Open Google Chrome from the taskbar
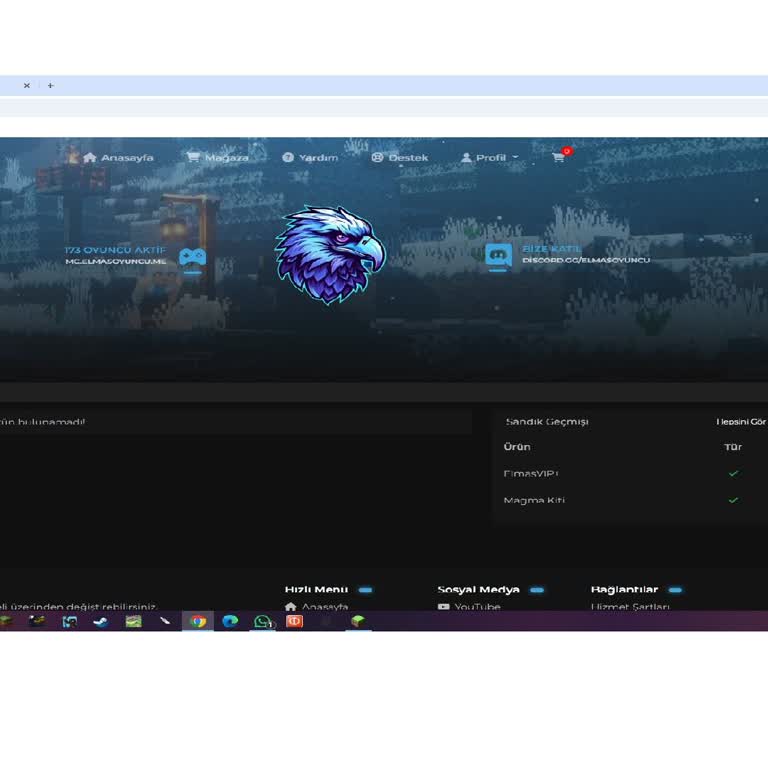This screenshot has width=768, height=768. (x=198, y=621)
